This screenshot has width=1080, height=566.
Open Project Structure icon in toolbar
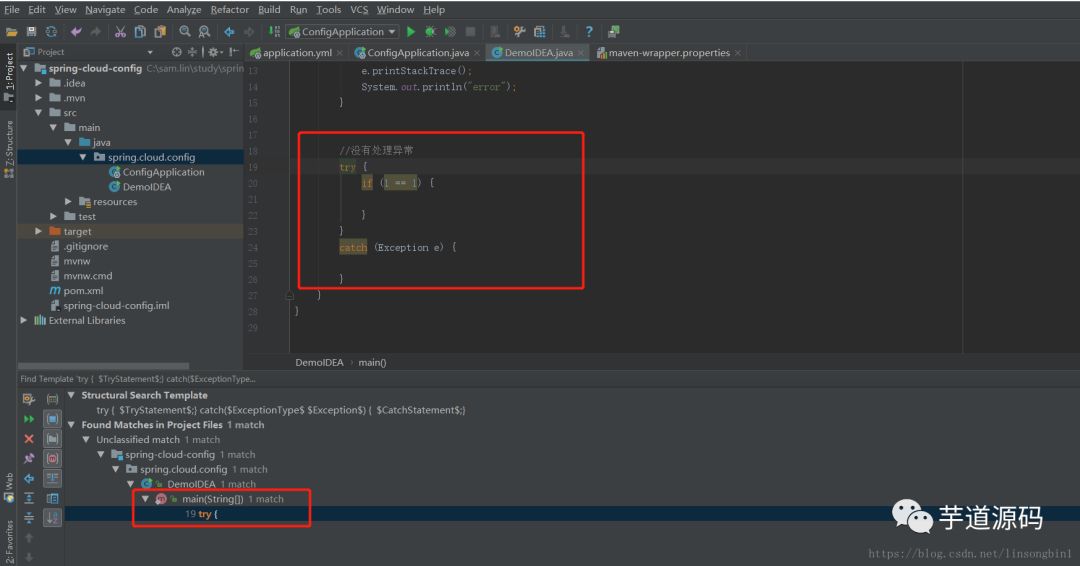pyautogui.click(x=539, y=32)
